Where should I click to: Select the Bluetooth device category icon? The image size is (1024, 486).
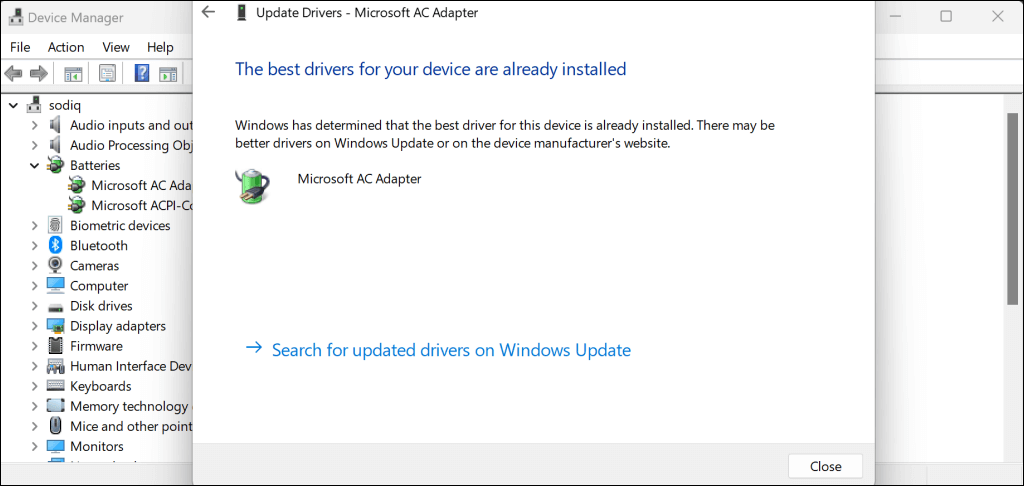[56, 246]
